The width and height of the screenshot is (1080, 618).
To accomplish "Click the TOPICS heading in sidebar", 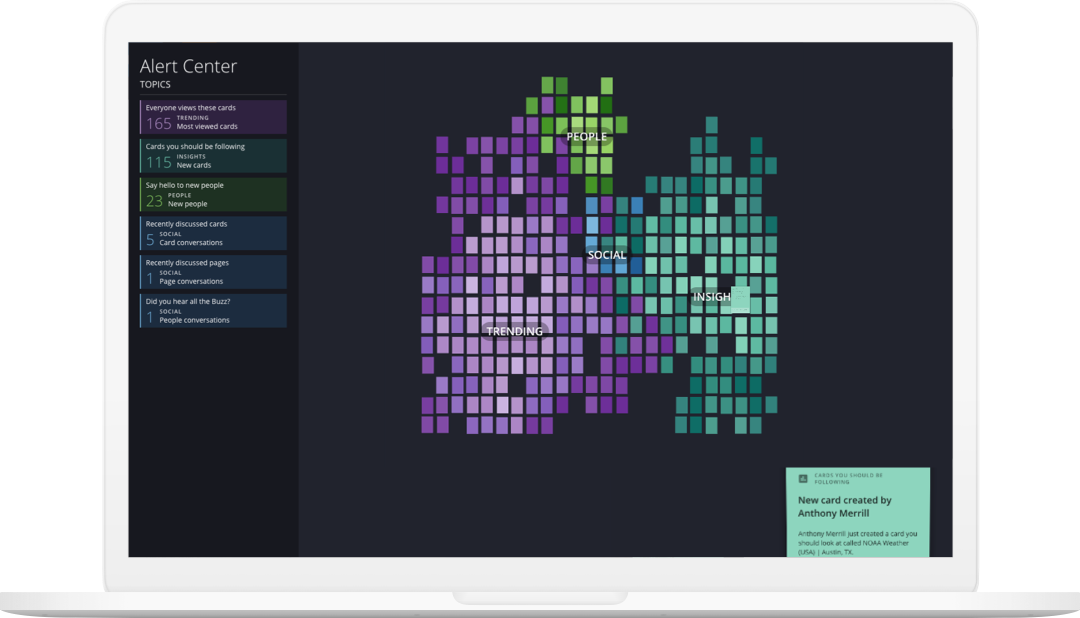I will [x=155, y=85].
